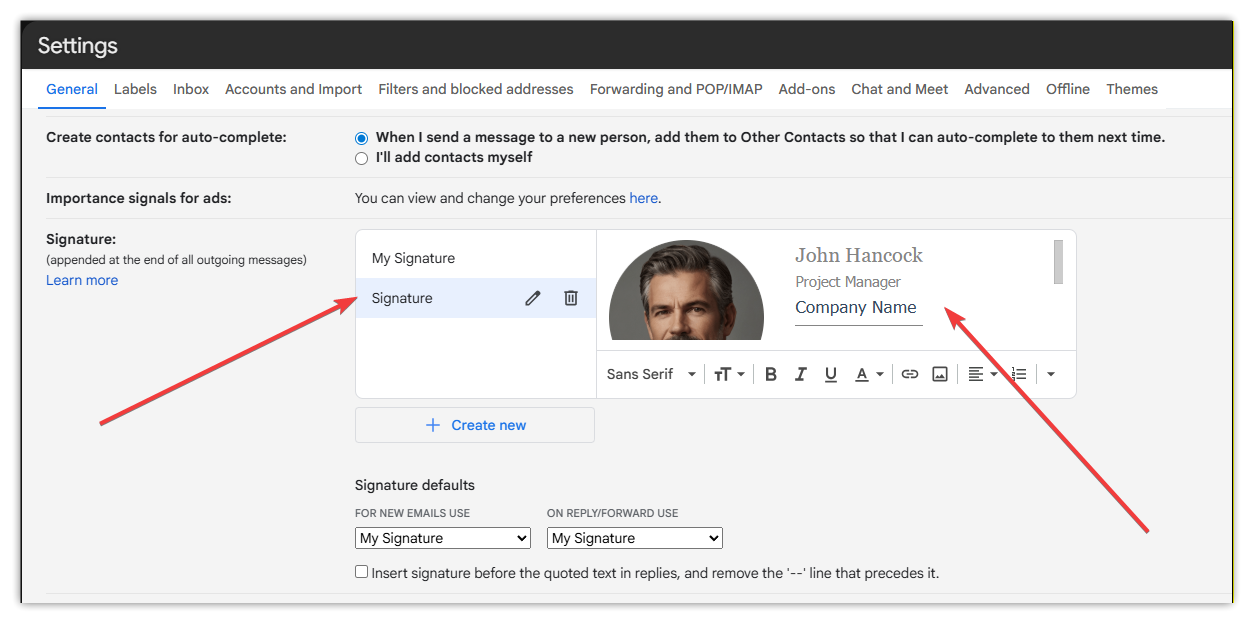The image size is (1252, 623).
Task: Click the numbered list icon
Action: [1019, 374]
